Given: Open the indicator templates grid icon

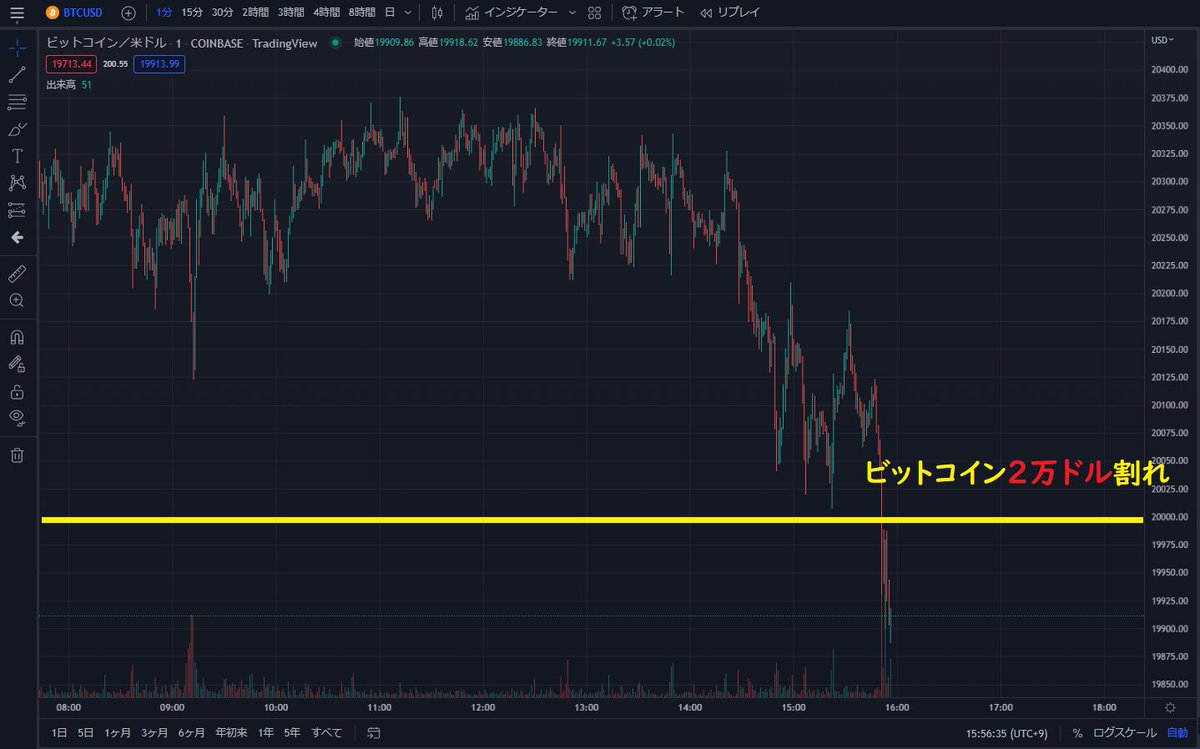Looking at the screenshot, I should pyautogui.click(x=595, y=13).
